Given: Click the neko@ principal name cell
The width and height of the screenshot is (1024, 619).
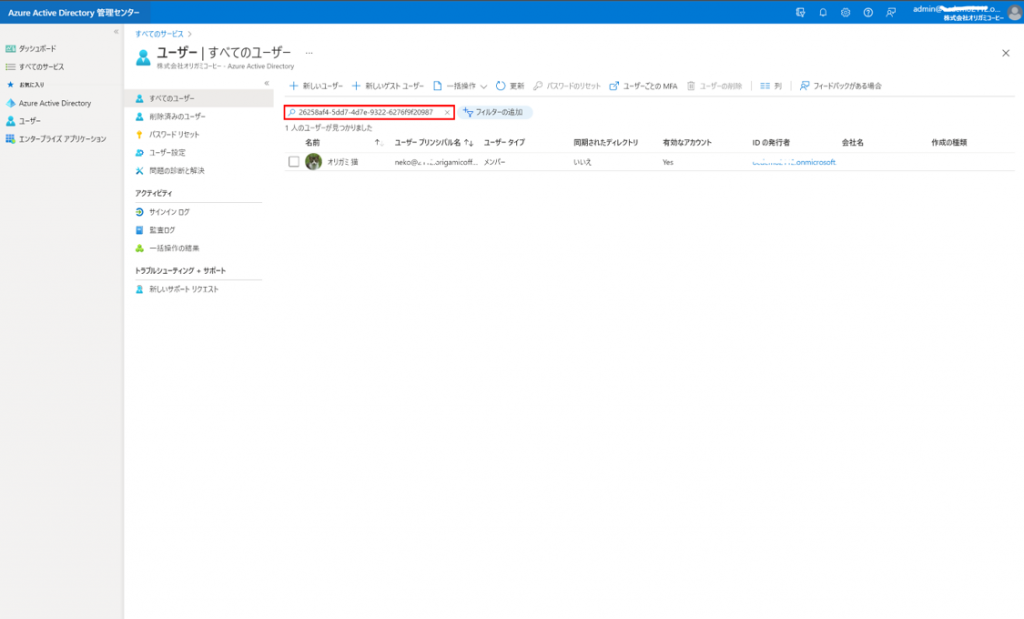Looking at the screenshot, I should click(x=436, y=162).
